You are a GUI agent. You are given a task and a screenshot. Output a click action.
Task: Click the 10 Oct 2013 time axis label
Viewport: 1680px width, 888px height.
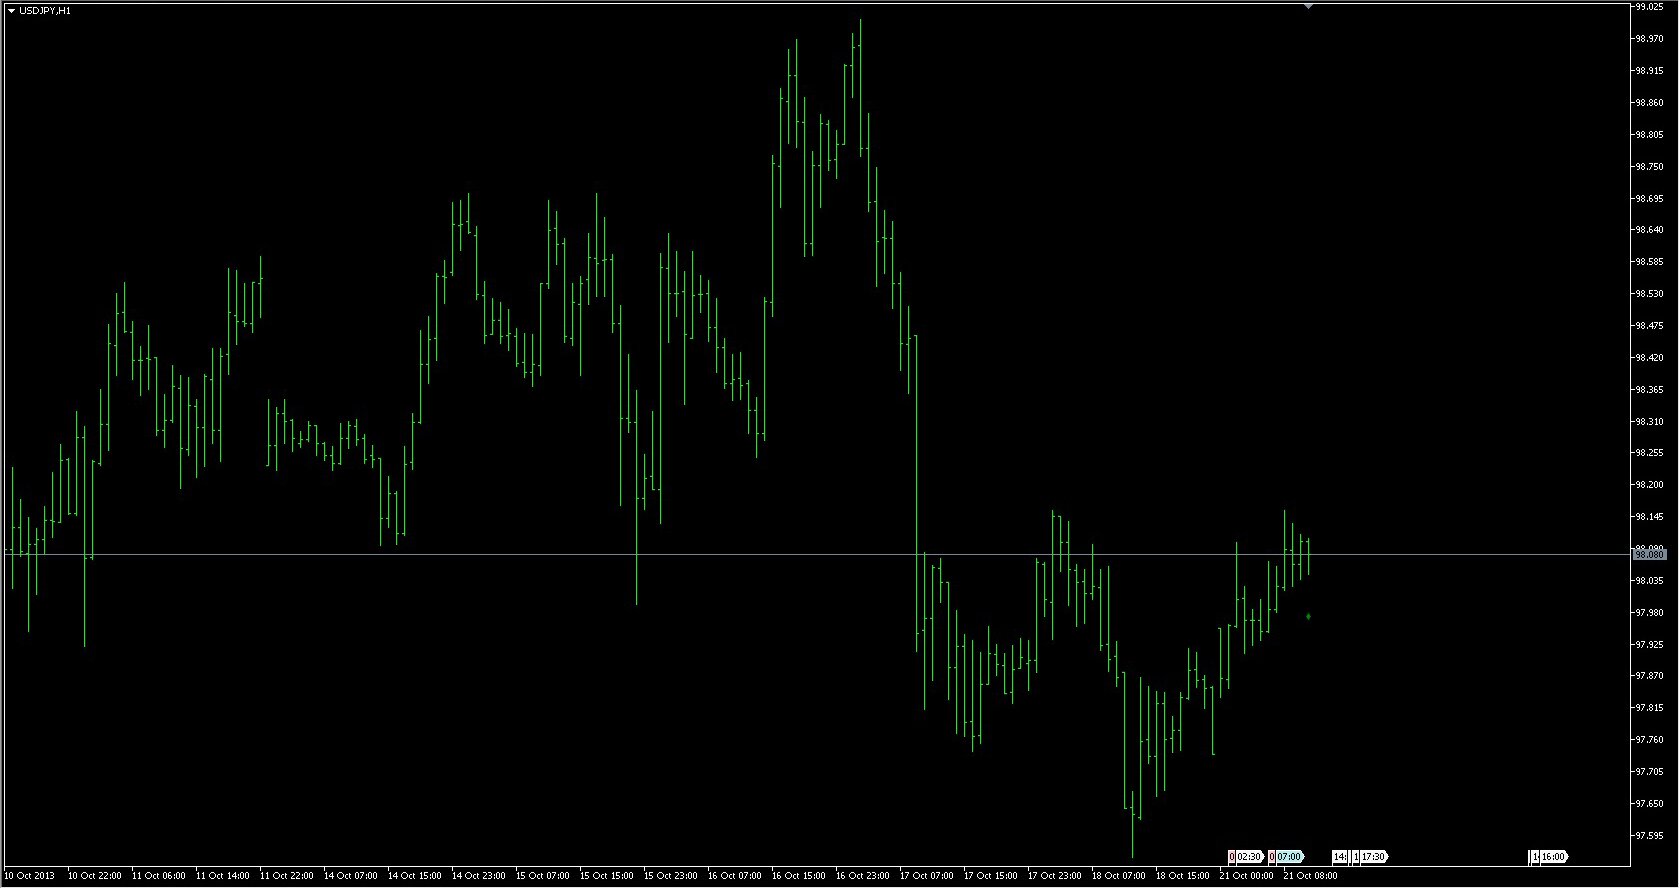(30, 876)
